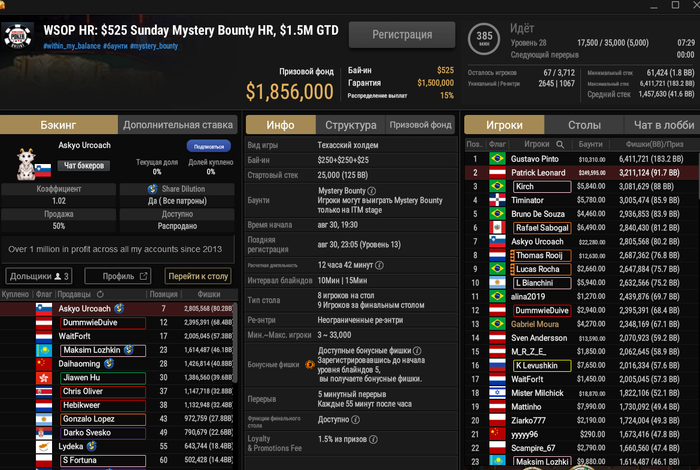Click the Argentina flag beside L Bianchini

point(497,283)
